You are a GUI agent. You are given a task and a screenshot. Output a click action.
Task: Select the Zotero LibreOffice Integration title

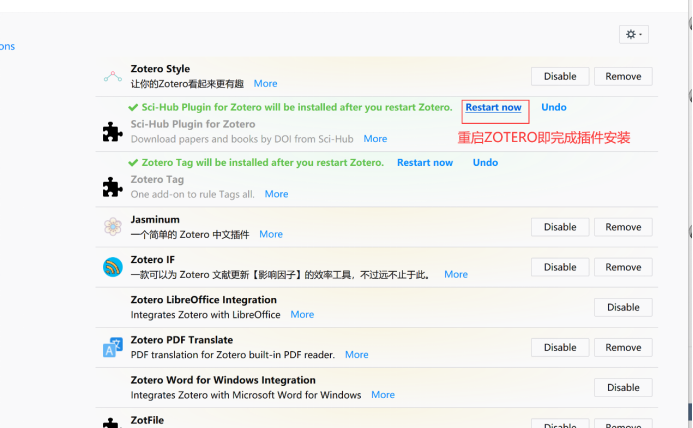point(203,300)
